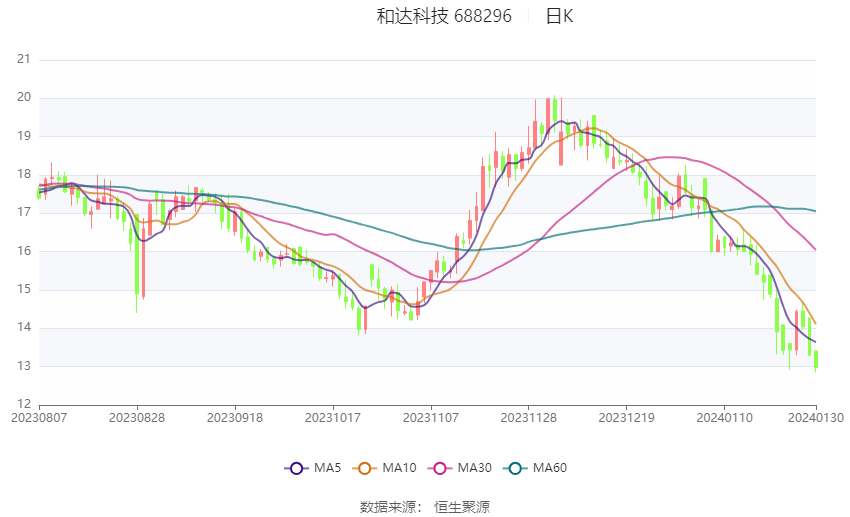Viewport: 850px width, 517px height.
Task: Toggle the MA10 legend series
Action: 384,468
